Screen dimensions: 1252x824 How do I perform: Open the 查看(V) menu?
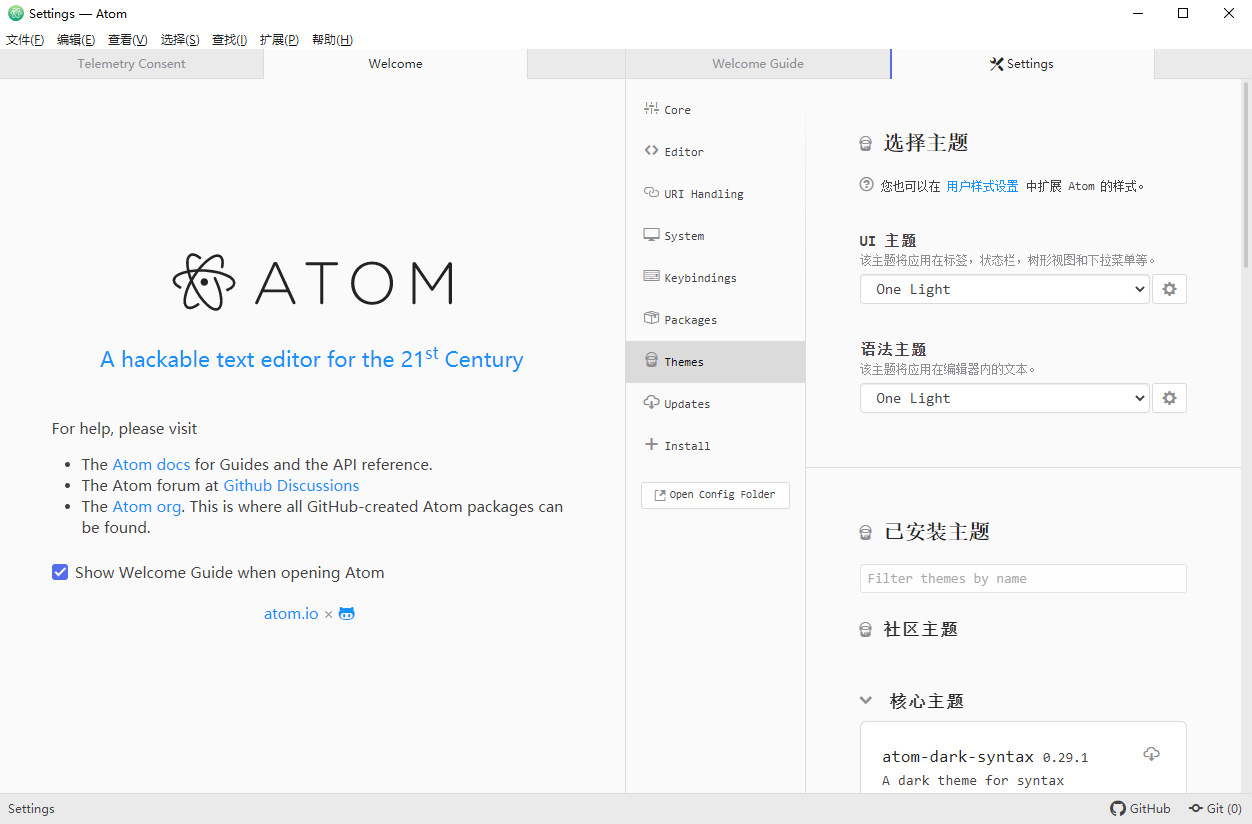[x=128, y=40]
